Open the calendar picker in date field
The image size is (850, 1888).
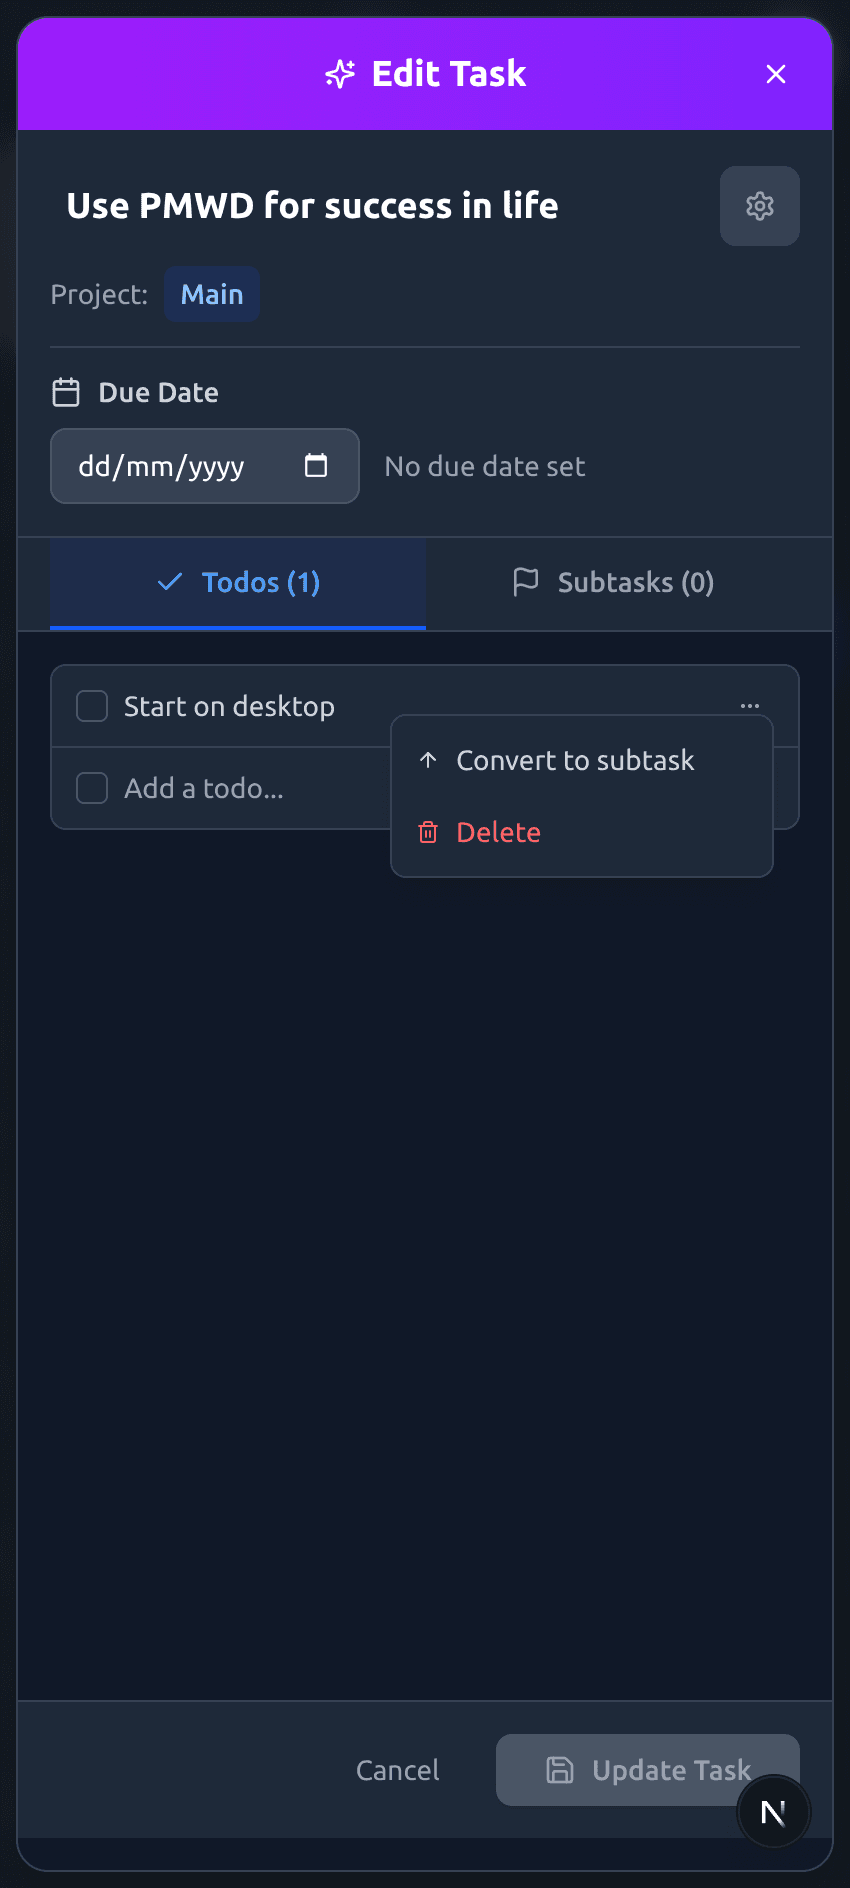pos(316,466)
